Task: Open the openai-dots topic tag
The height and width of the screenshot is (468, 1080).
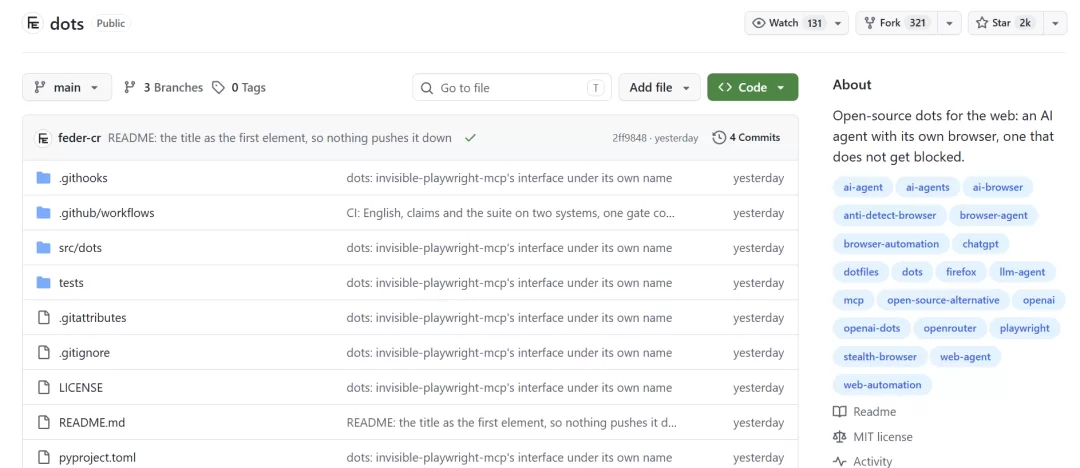Action: pyautogui.click(x=871, y=328)
